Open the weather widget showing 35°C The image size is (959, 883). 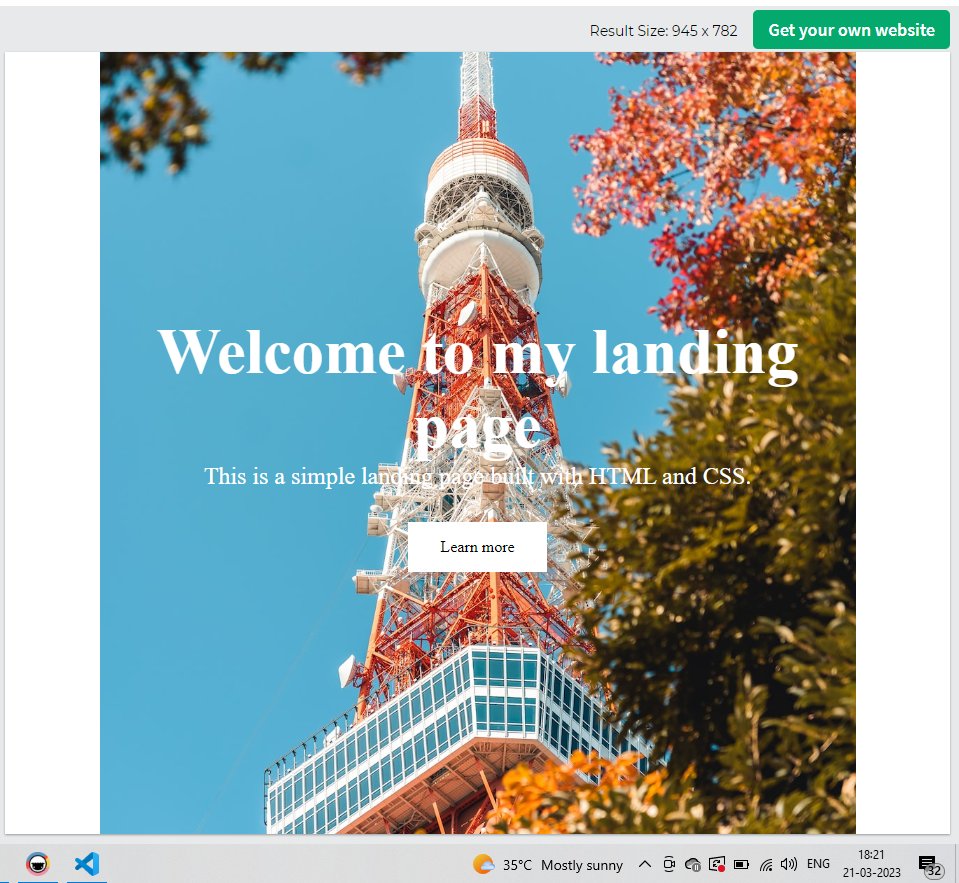click(x=547, y=865)
